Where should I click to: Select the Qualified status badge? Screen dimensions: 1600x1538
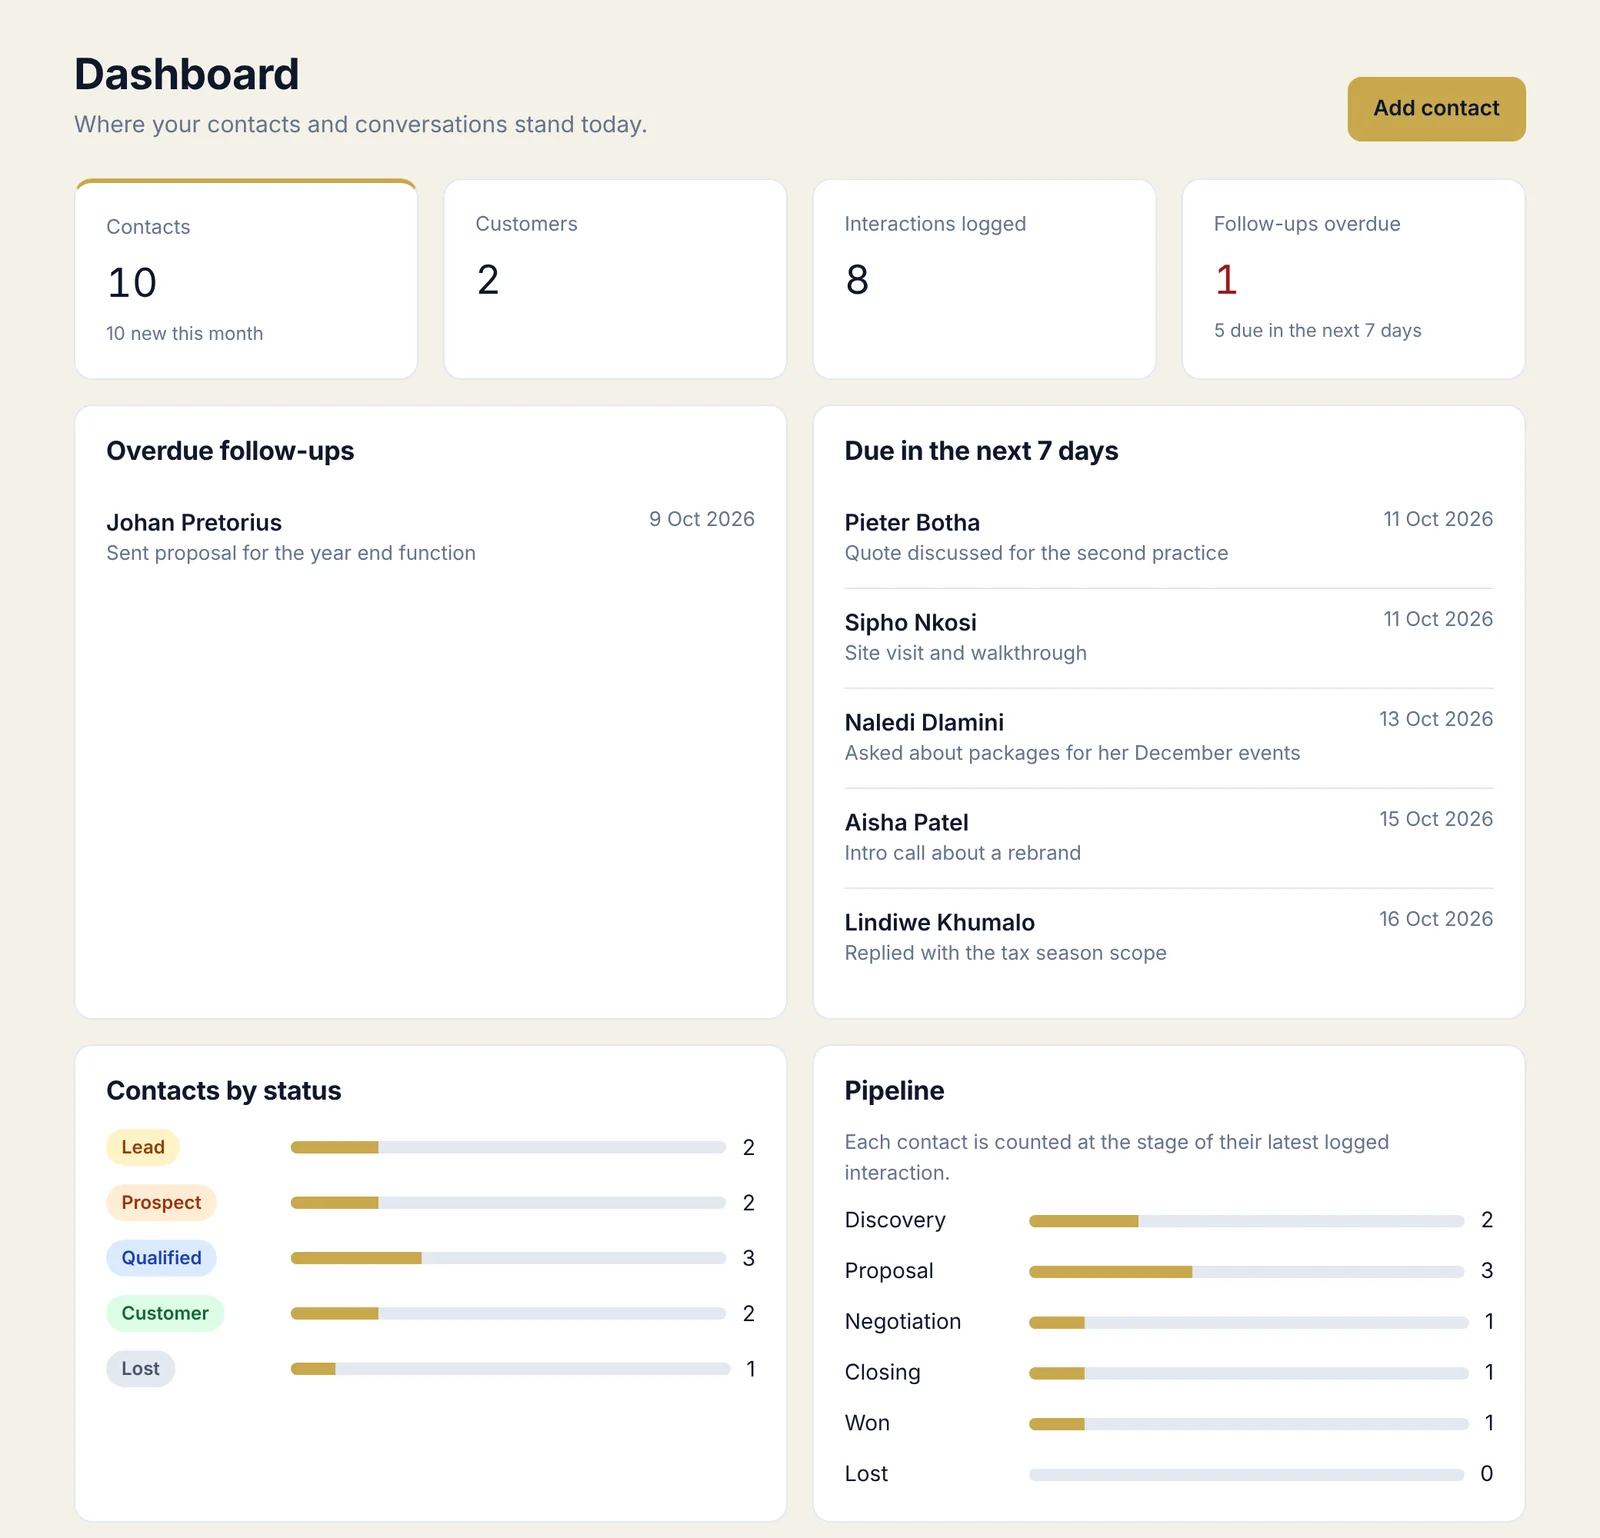[x=161, y=1258]
